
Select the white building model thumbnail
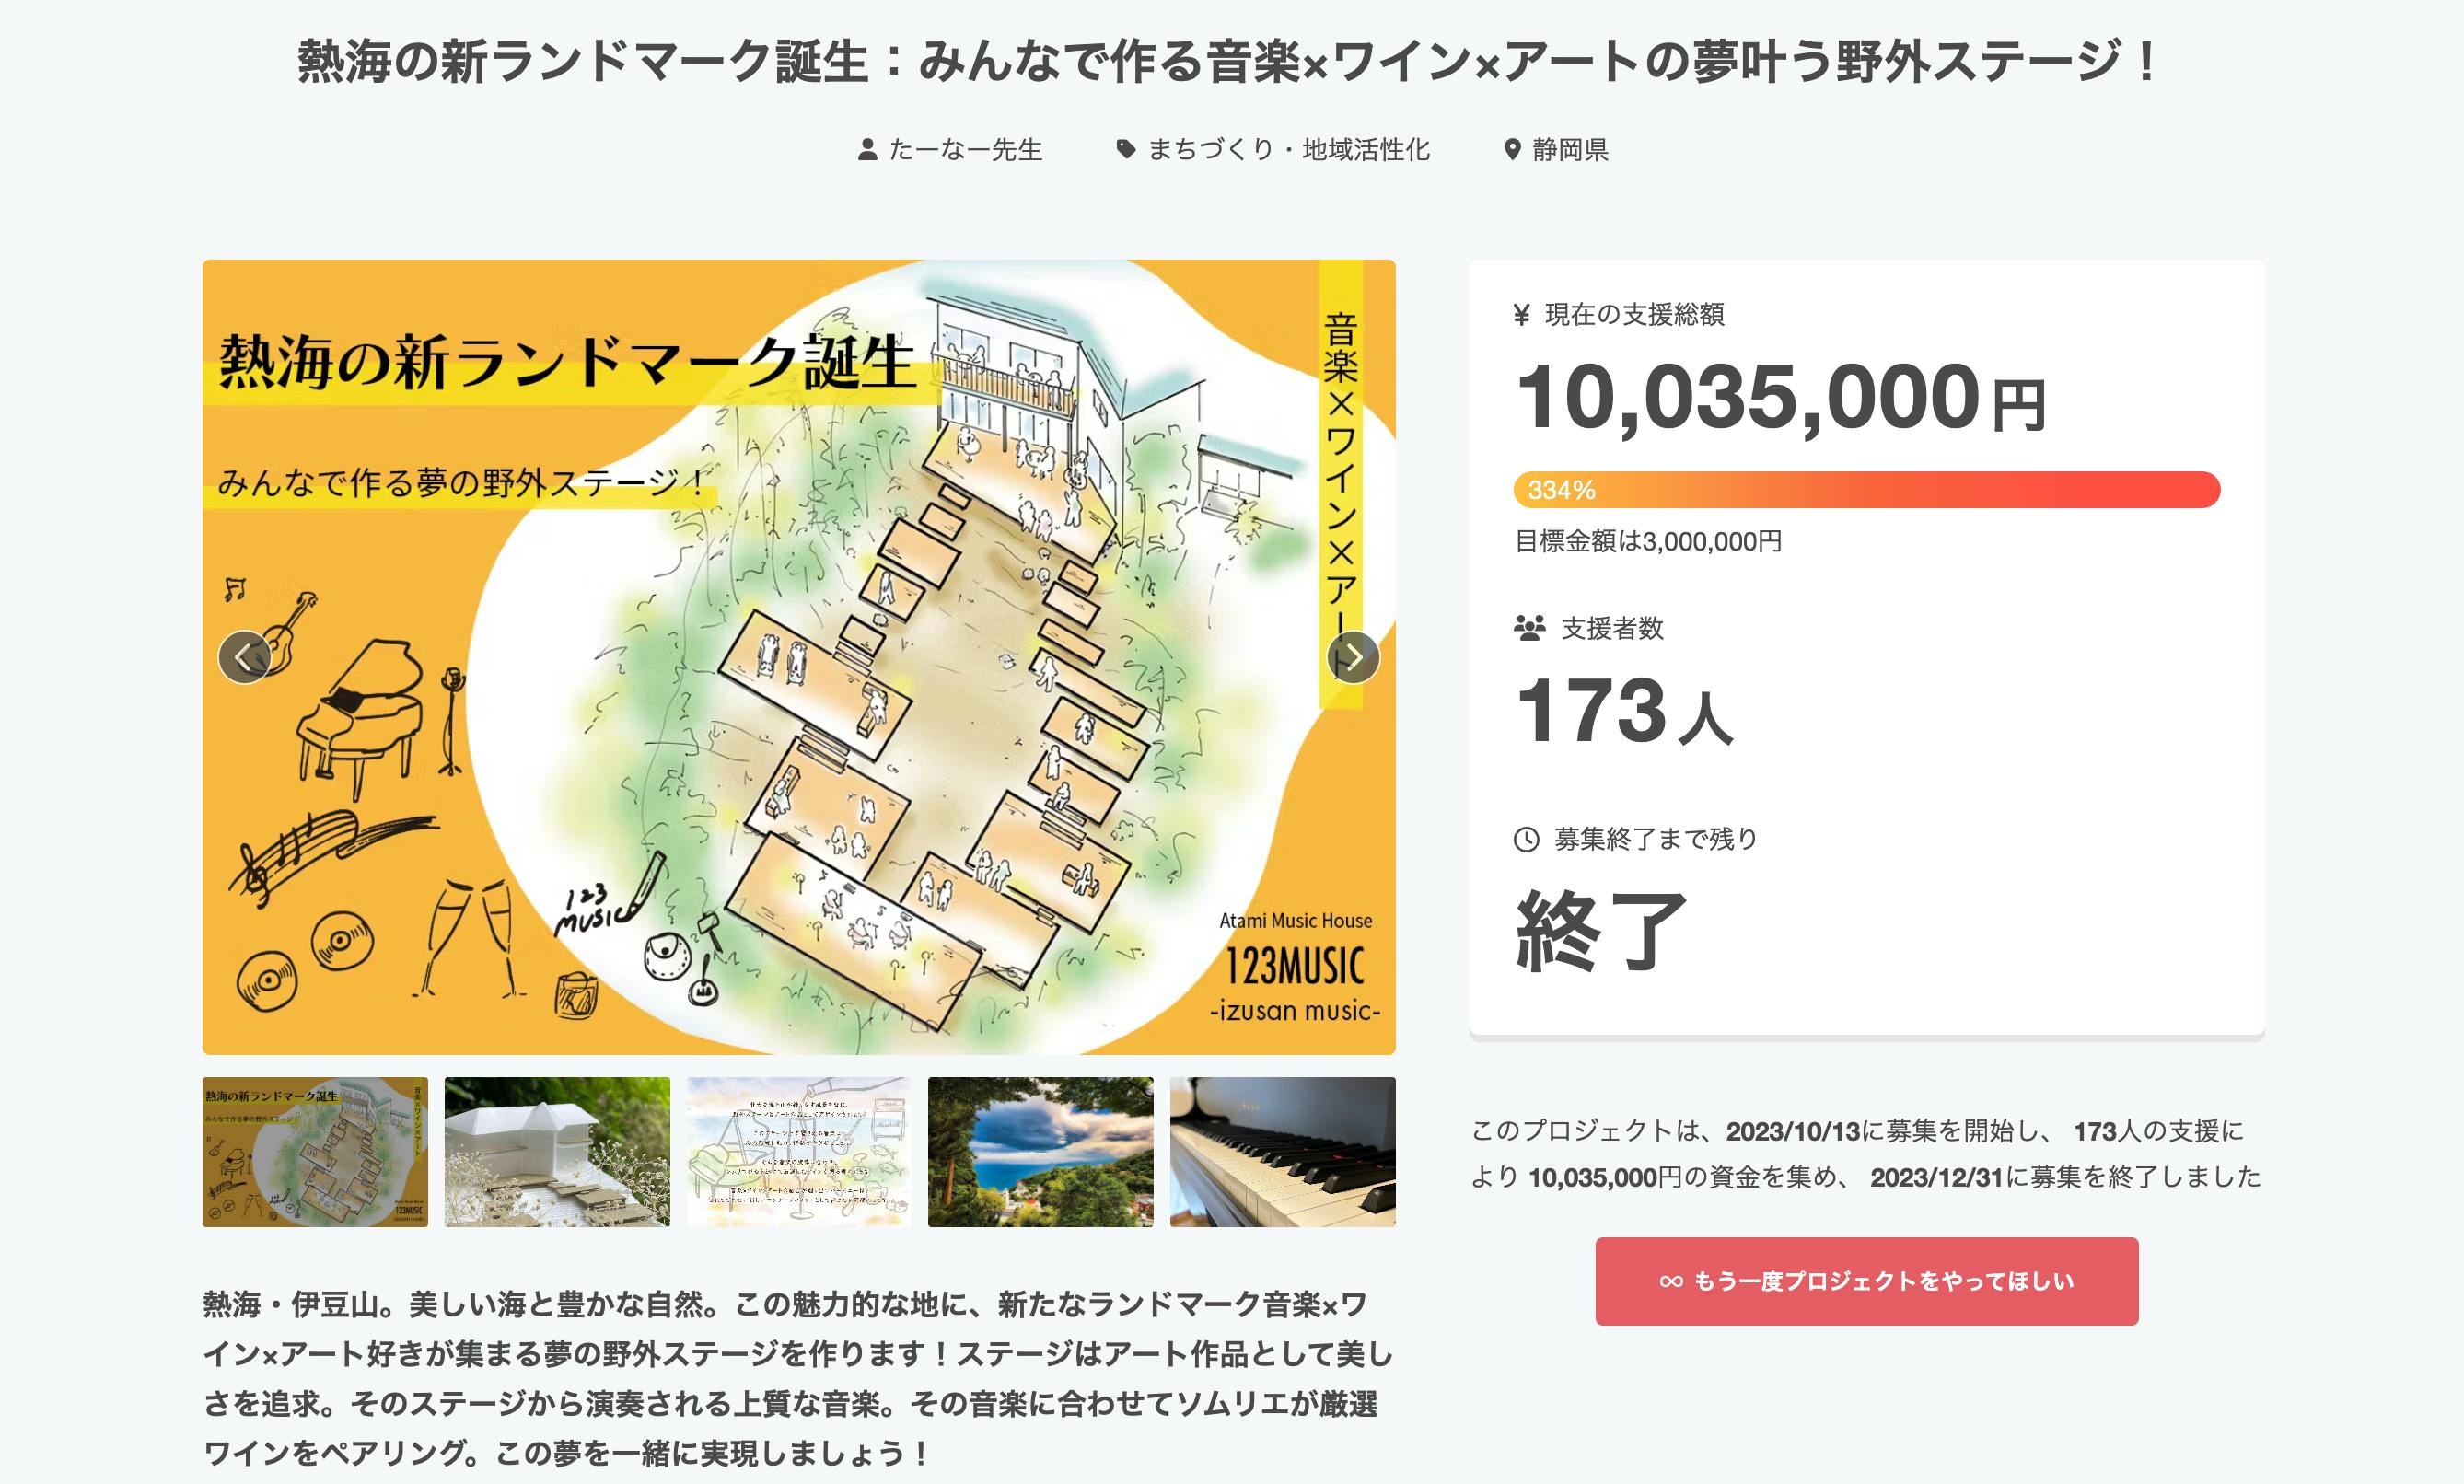tap(557, 1152)
